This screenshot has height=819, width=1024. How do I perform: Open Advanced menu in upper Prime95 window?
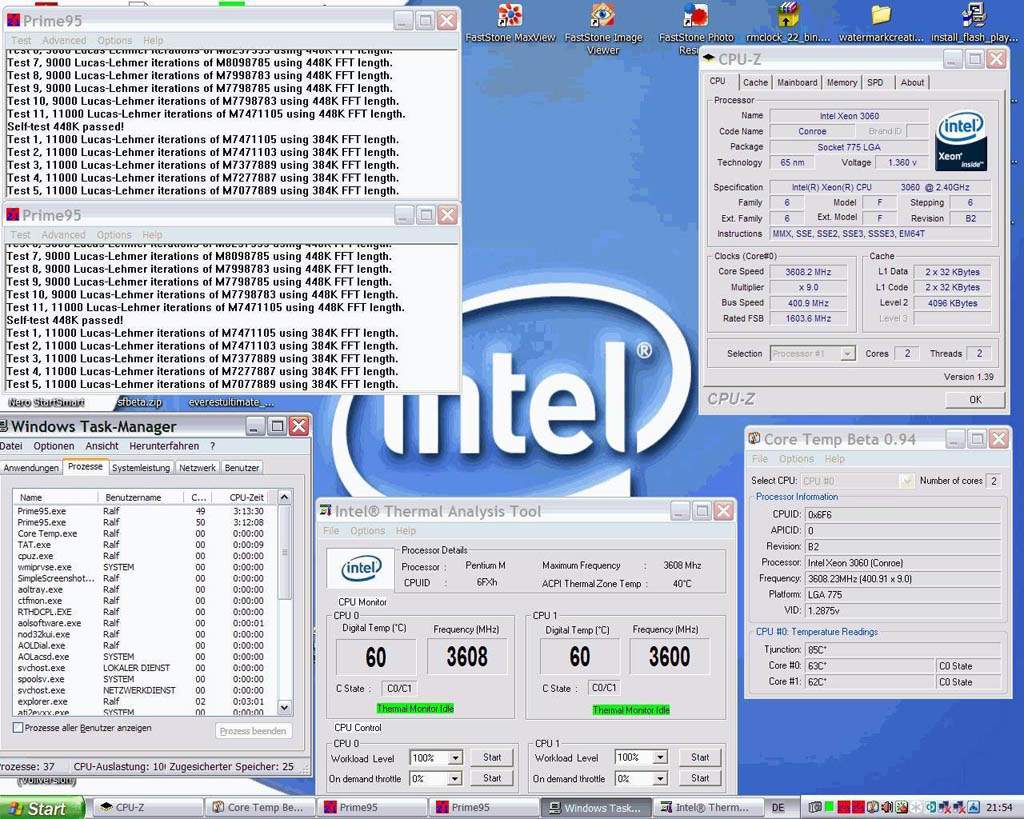pyautogui.click(x=64, y=40)
